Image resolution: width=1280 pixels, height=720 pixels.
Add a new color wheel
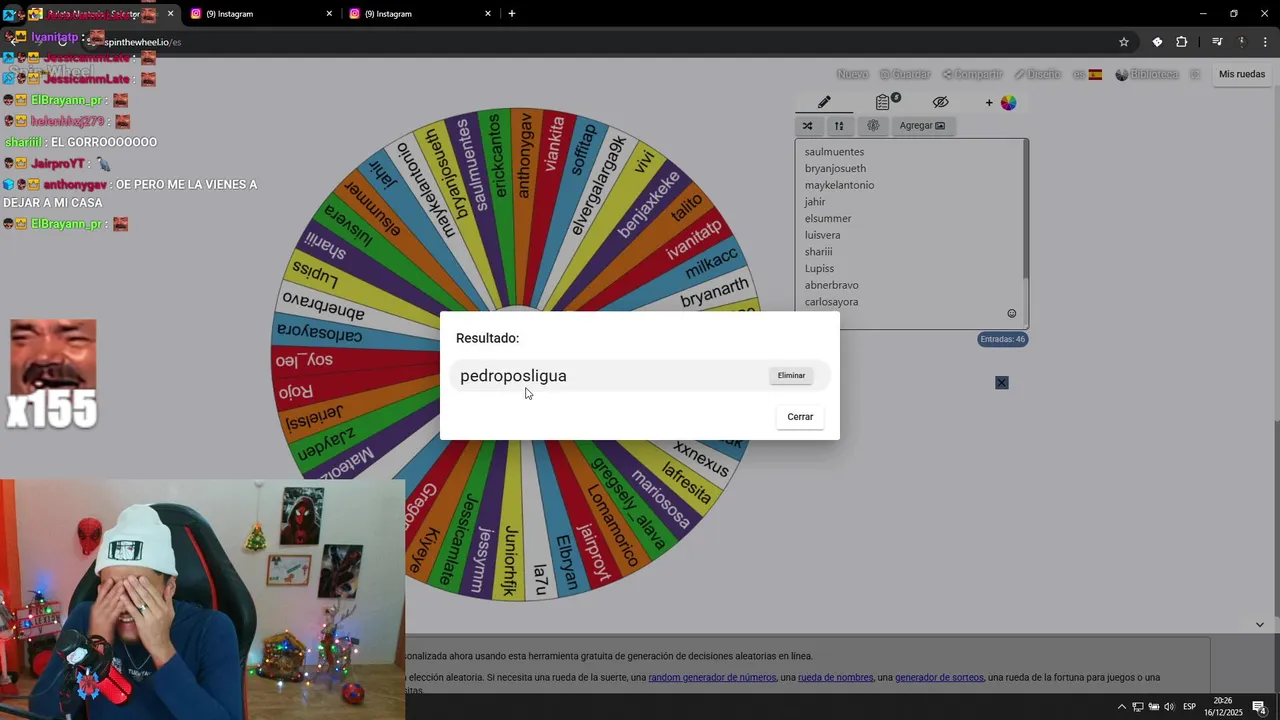coord(1000,103)
